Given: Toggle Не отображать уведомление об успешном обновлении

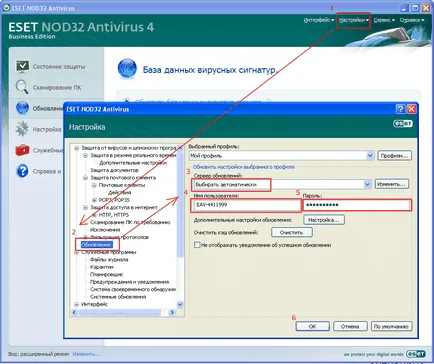Looking at the screenshot, I should point(197,245).
